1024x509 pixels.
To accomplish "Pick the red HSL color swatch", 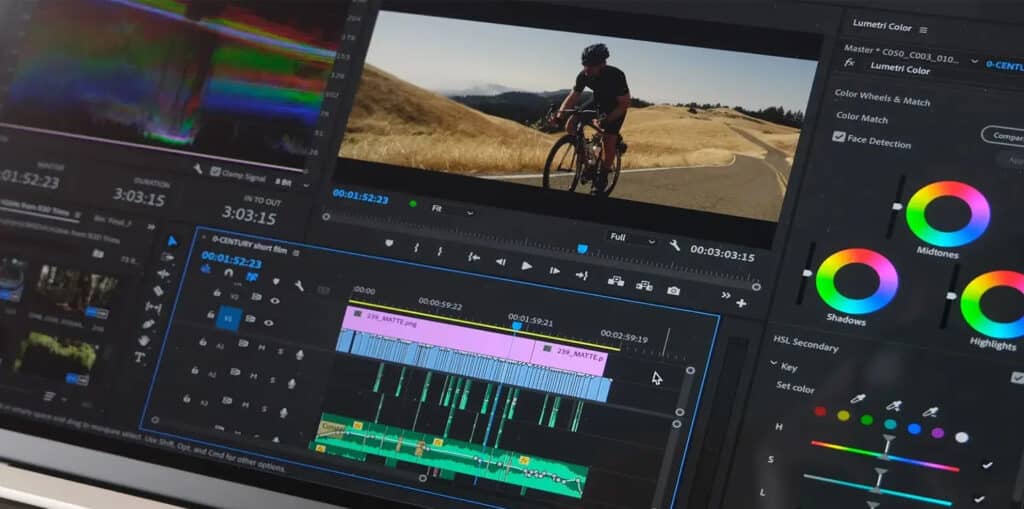I will tap(820, 412).
